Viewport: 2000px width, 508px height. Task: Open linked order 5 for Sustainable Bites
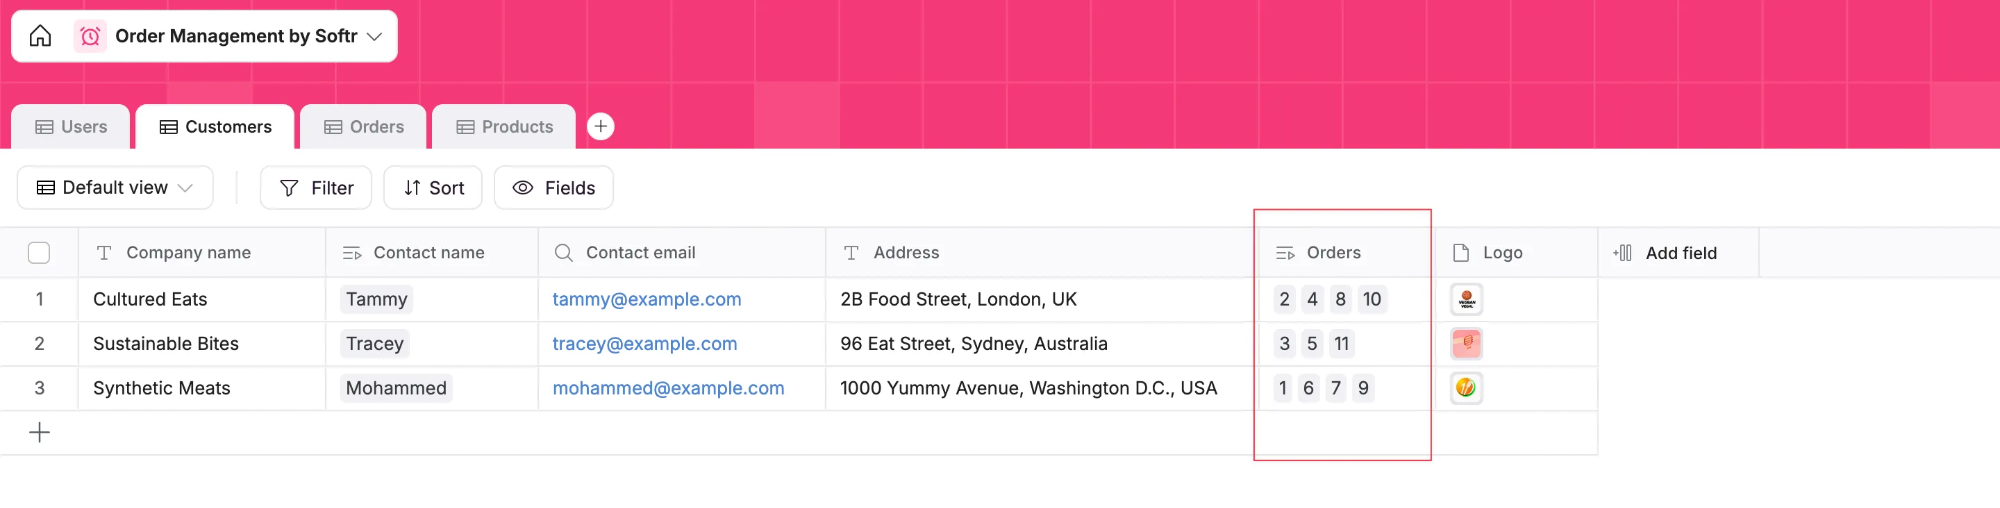click(x=1313, y=343)
